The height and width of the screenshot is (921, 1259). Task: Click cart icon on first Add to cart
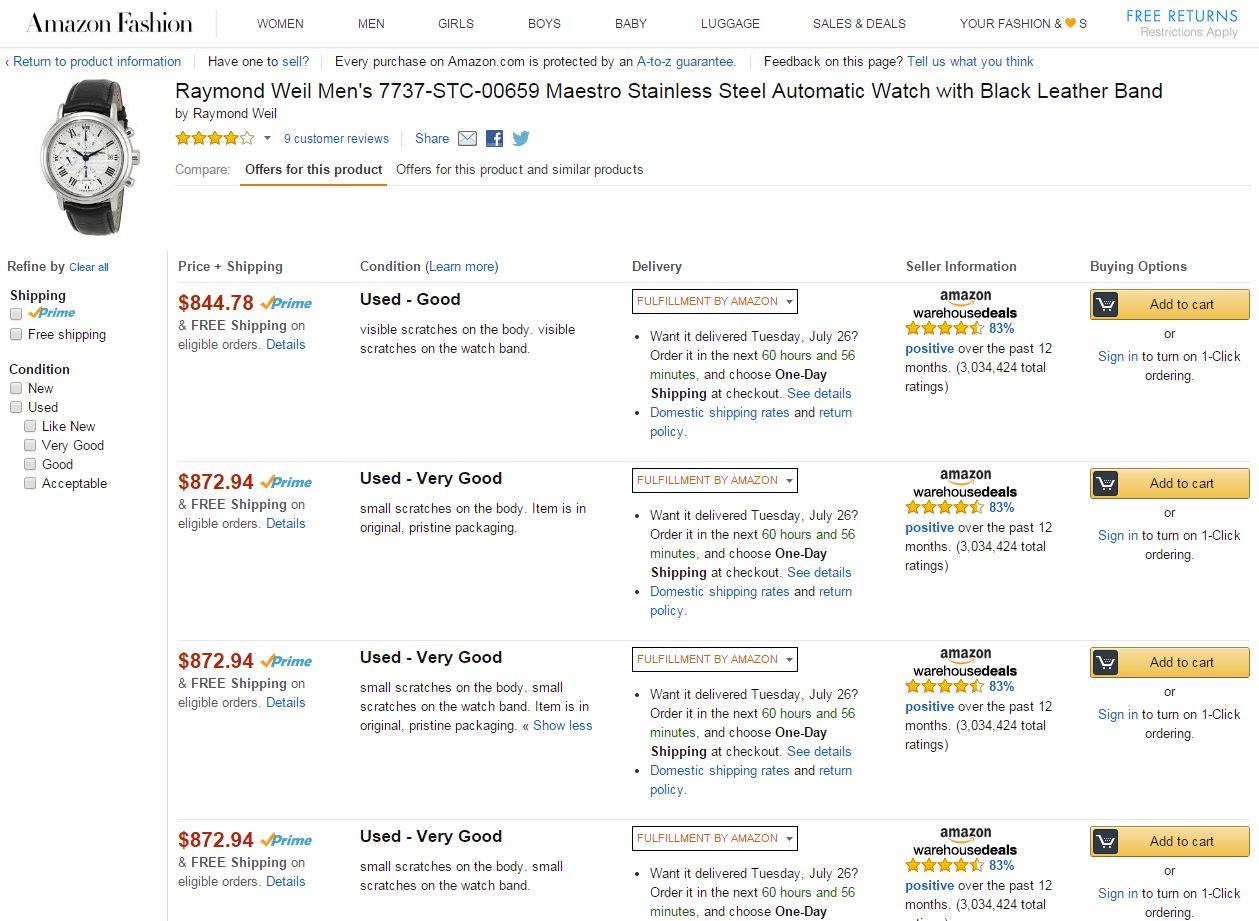click(x=1105, y=305)
